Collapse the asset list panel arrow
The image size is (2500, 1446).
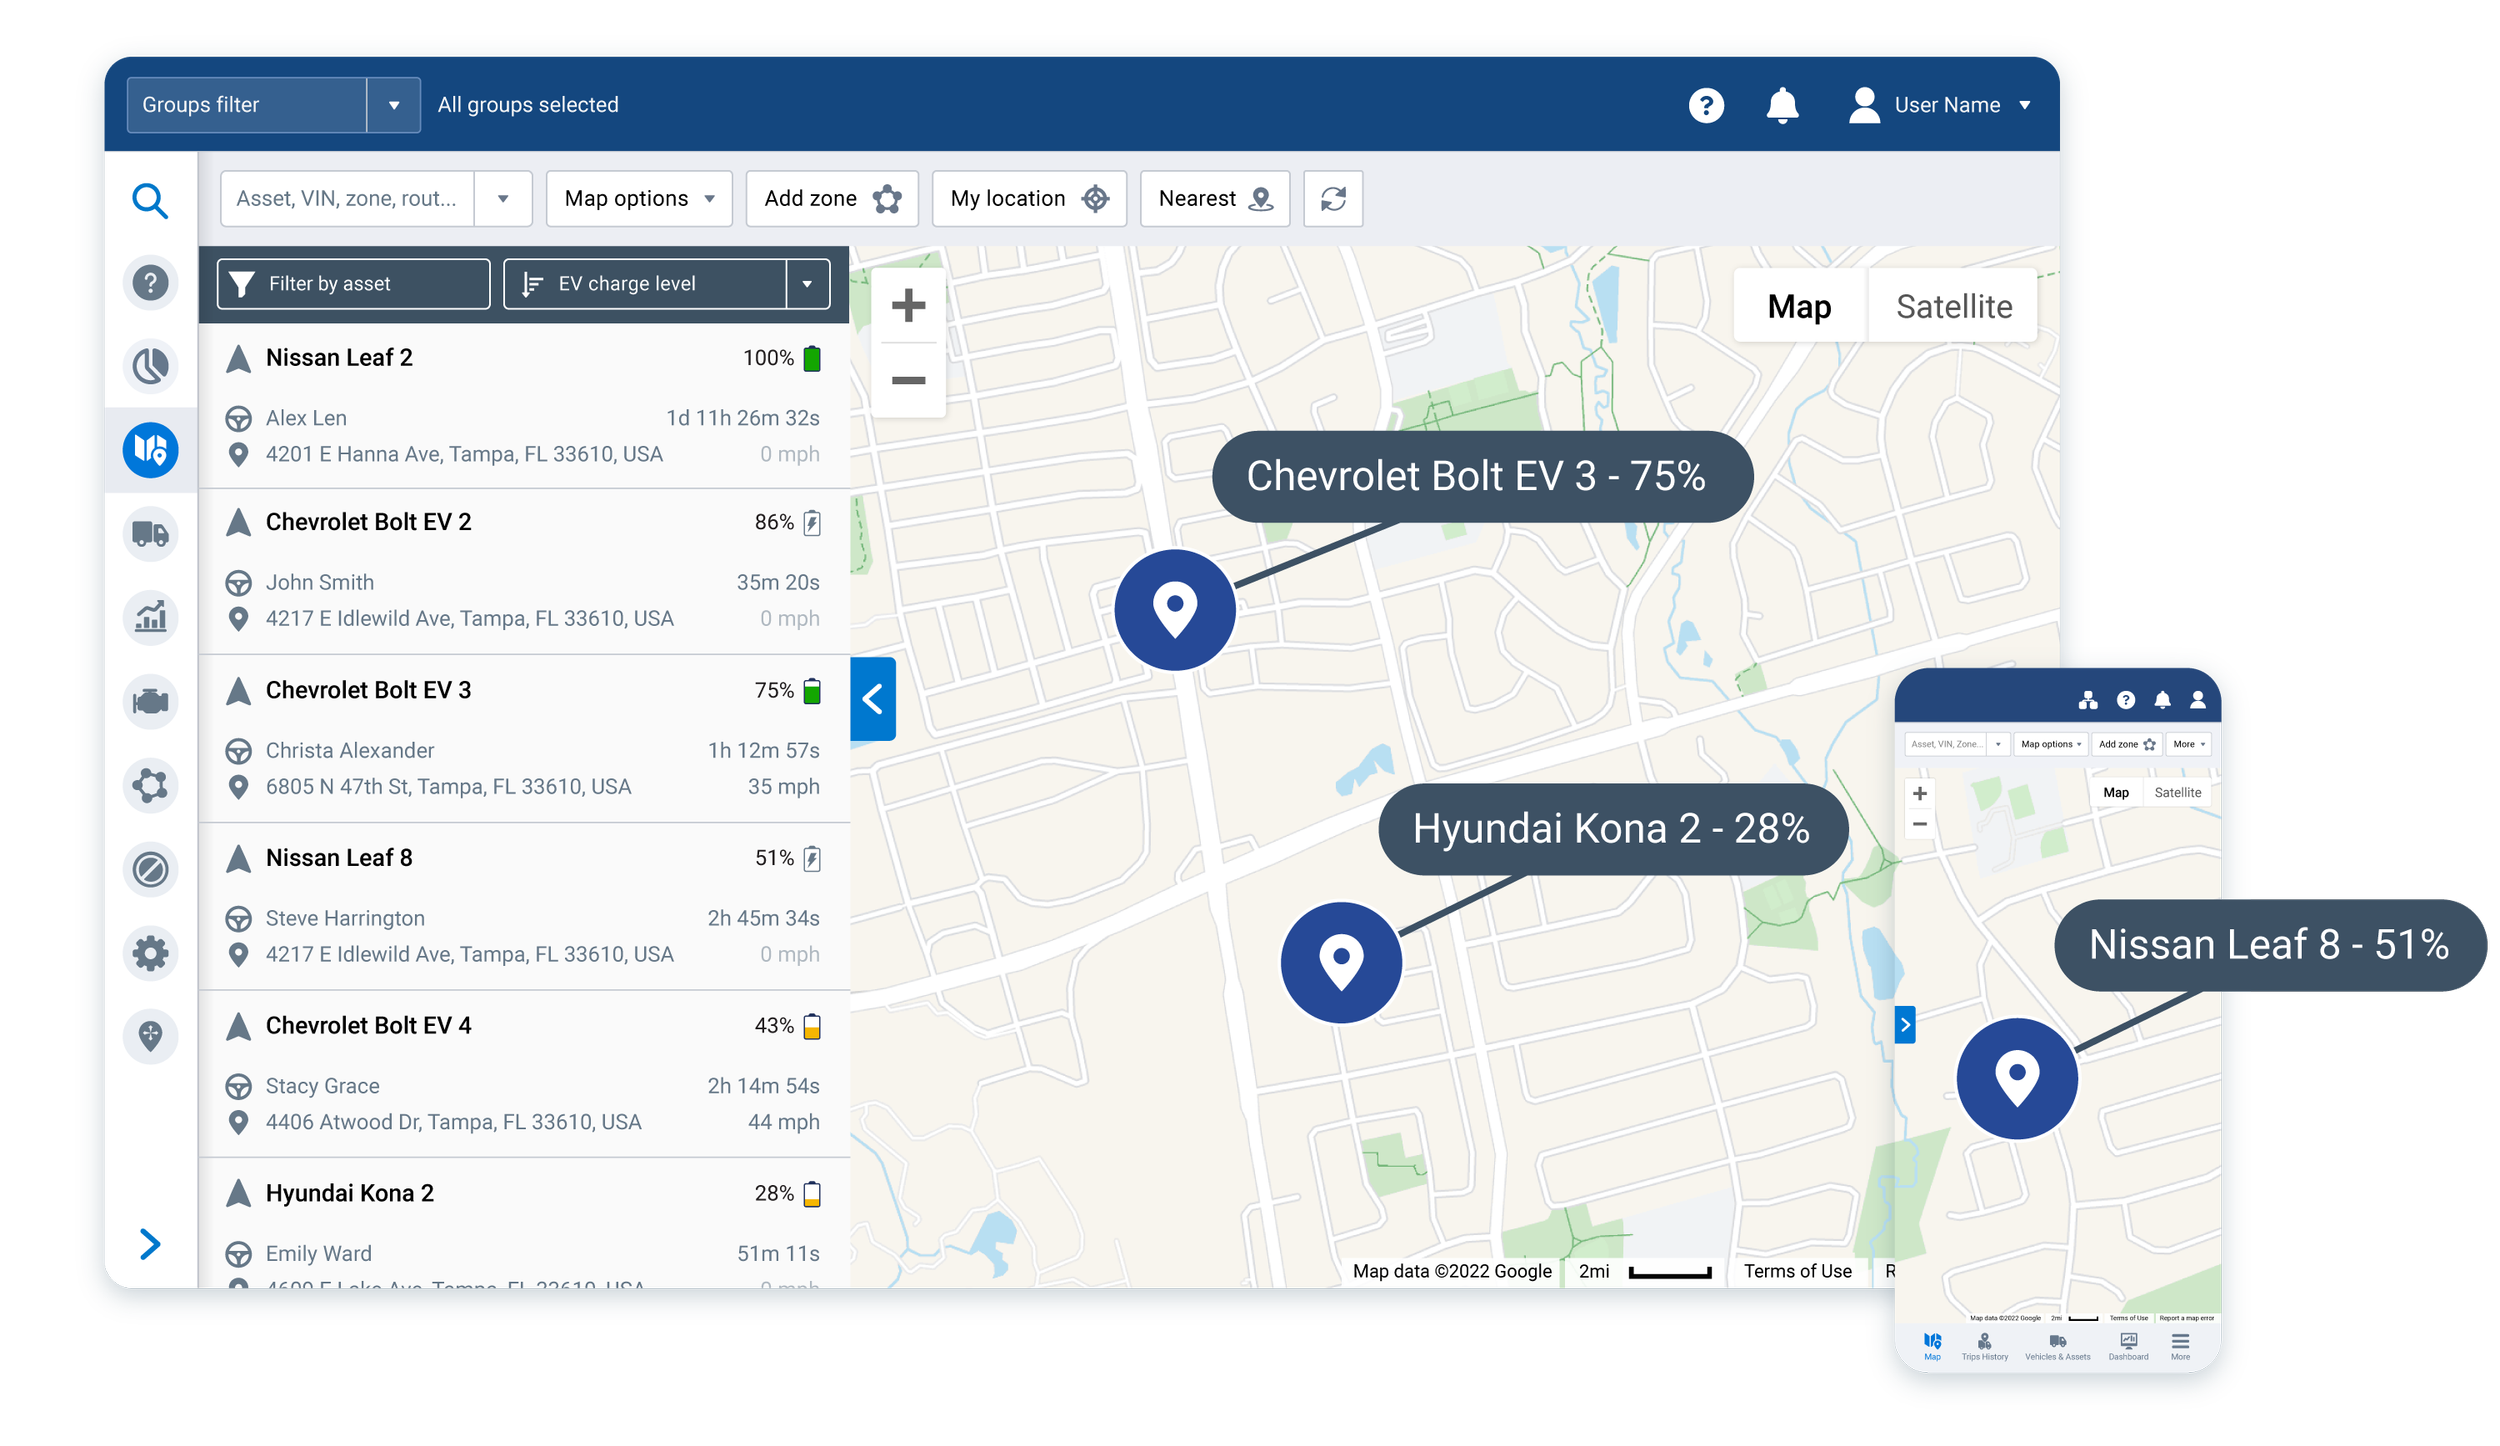[x=872, y=698]
